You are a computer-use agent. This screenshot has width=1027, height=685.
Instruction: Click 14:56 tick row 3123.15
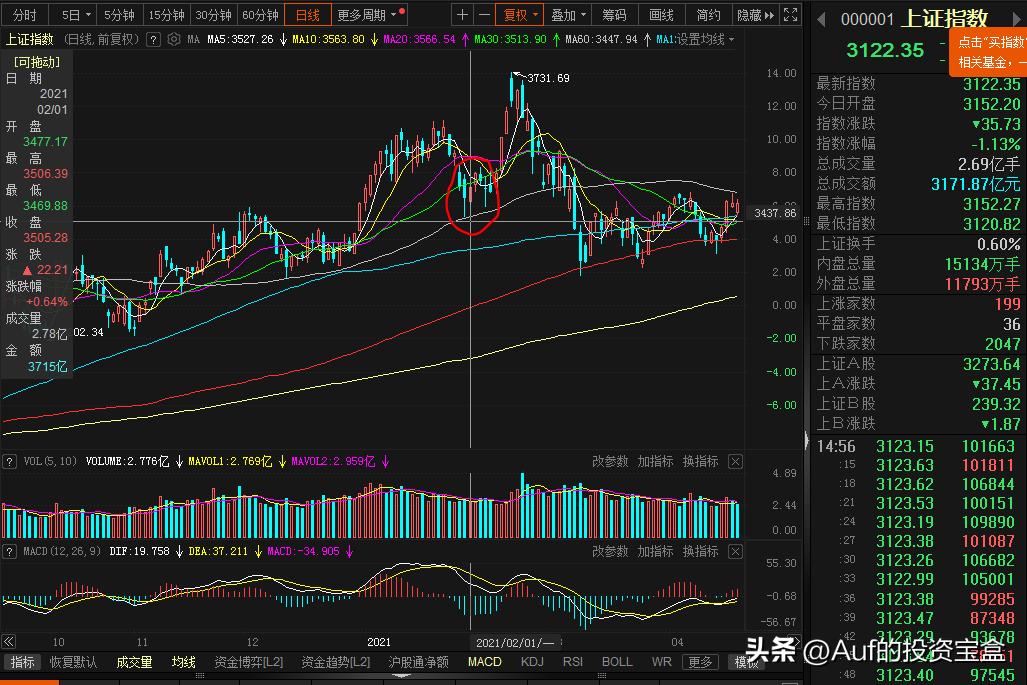pyautogui.click(x=916, y=447)
